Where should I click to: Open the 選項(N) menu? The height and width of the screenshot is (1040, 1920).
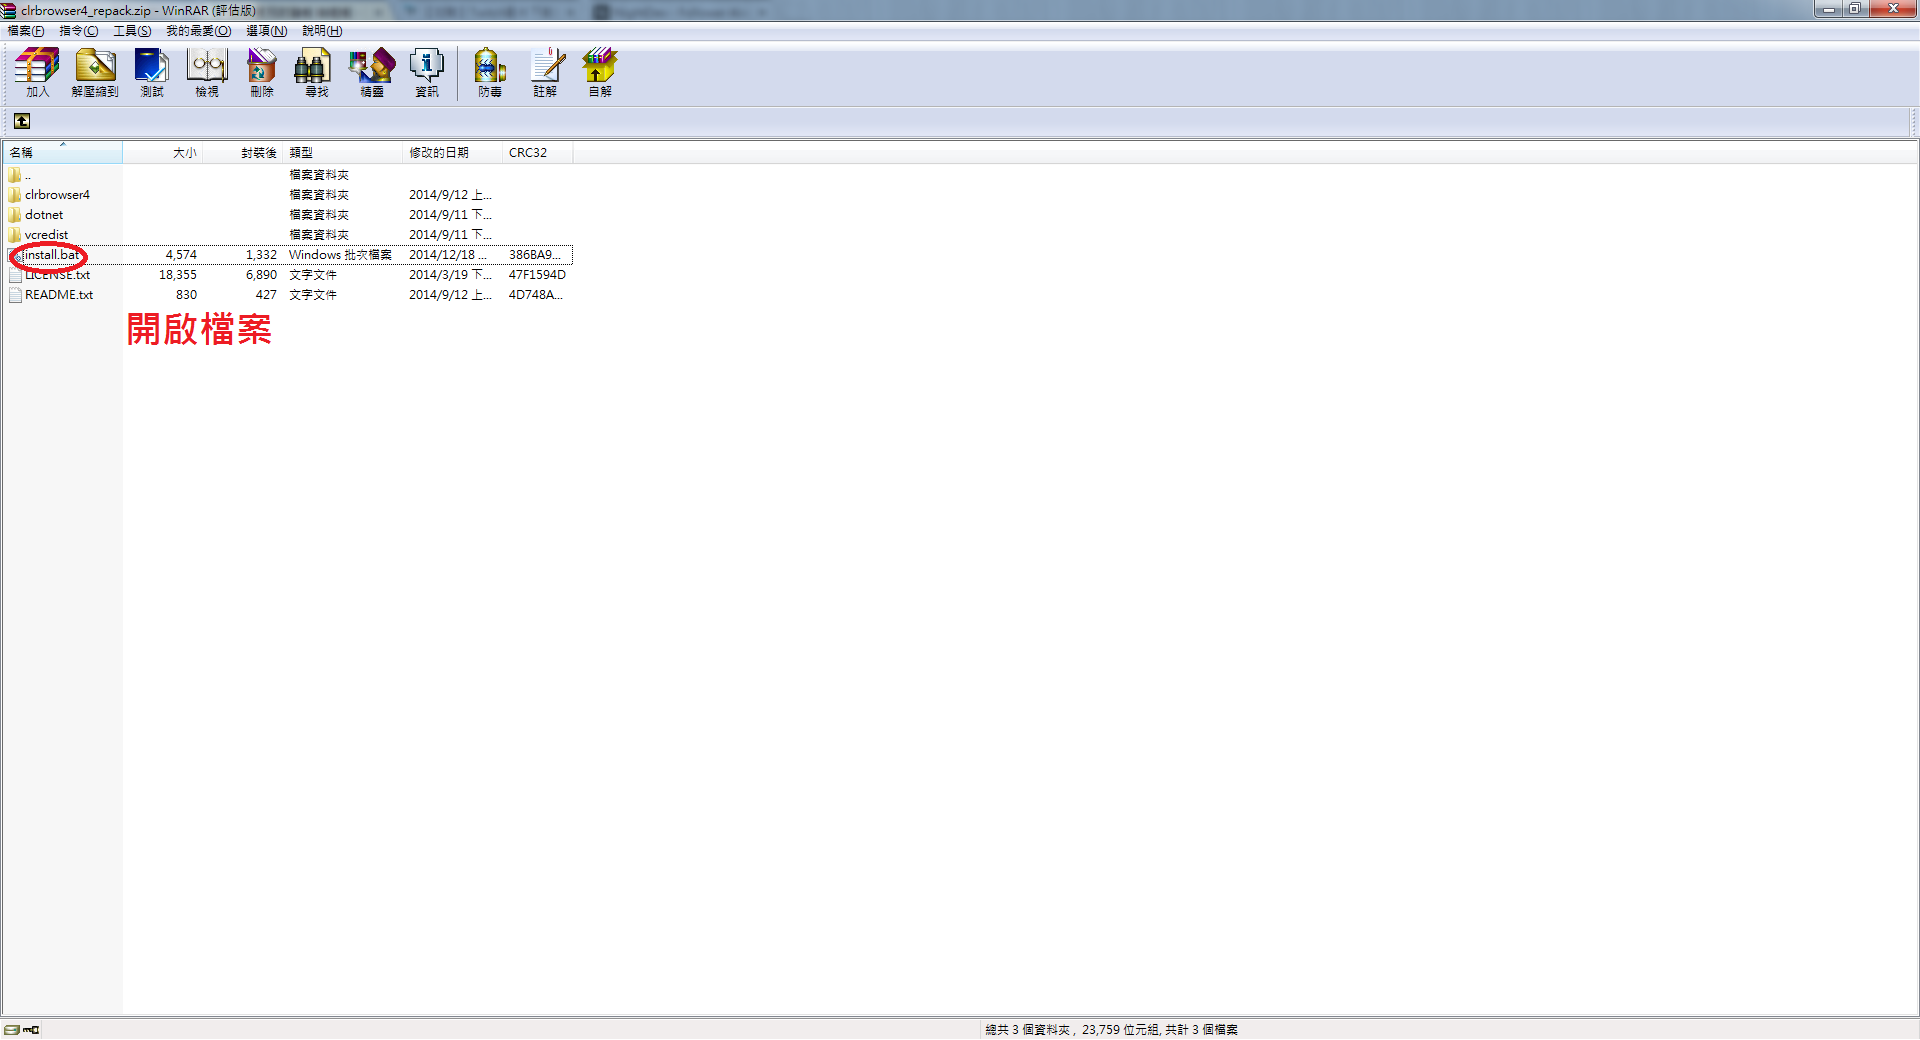(266, 31)
